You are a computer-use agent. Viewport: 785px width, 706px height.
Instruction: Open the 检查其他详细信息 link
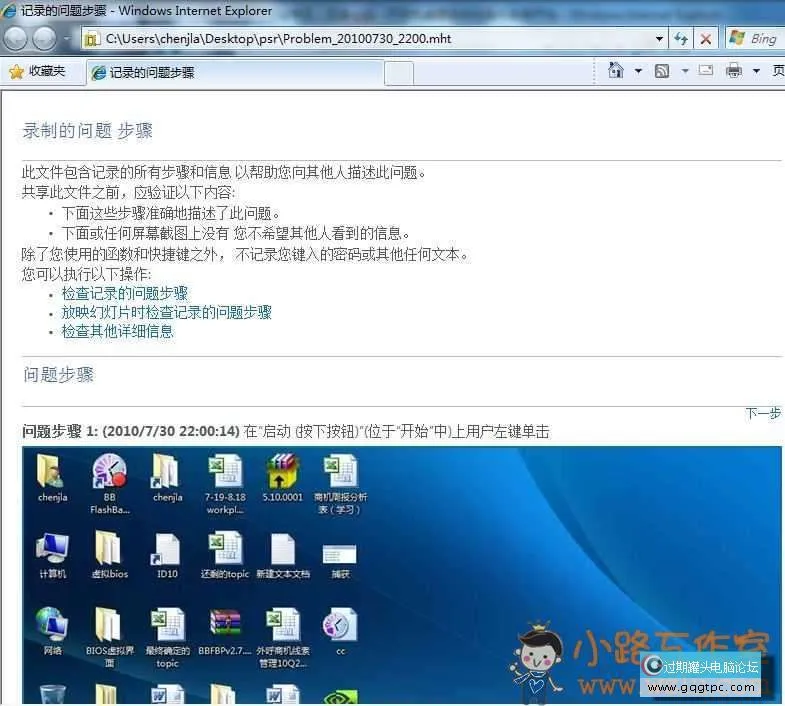click(x=117, y=331)
